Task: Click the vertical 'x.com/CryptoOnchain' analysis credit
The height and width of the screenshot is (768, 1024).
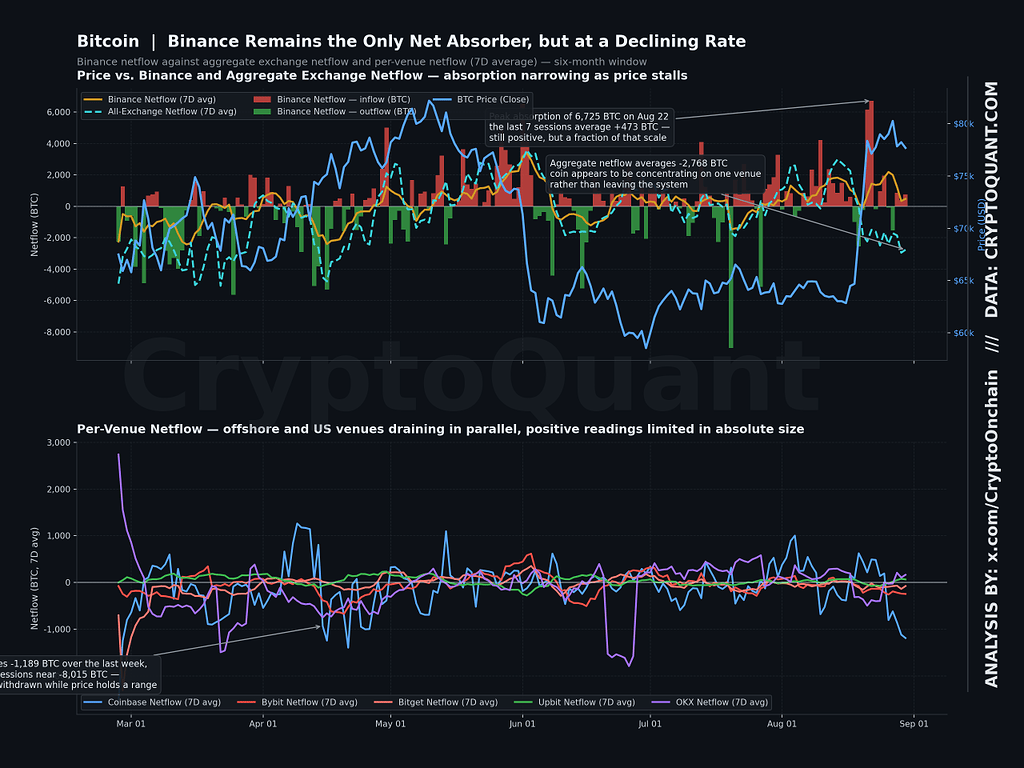Action: 991,529
